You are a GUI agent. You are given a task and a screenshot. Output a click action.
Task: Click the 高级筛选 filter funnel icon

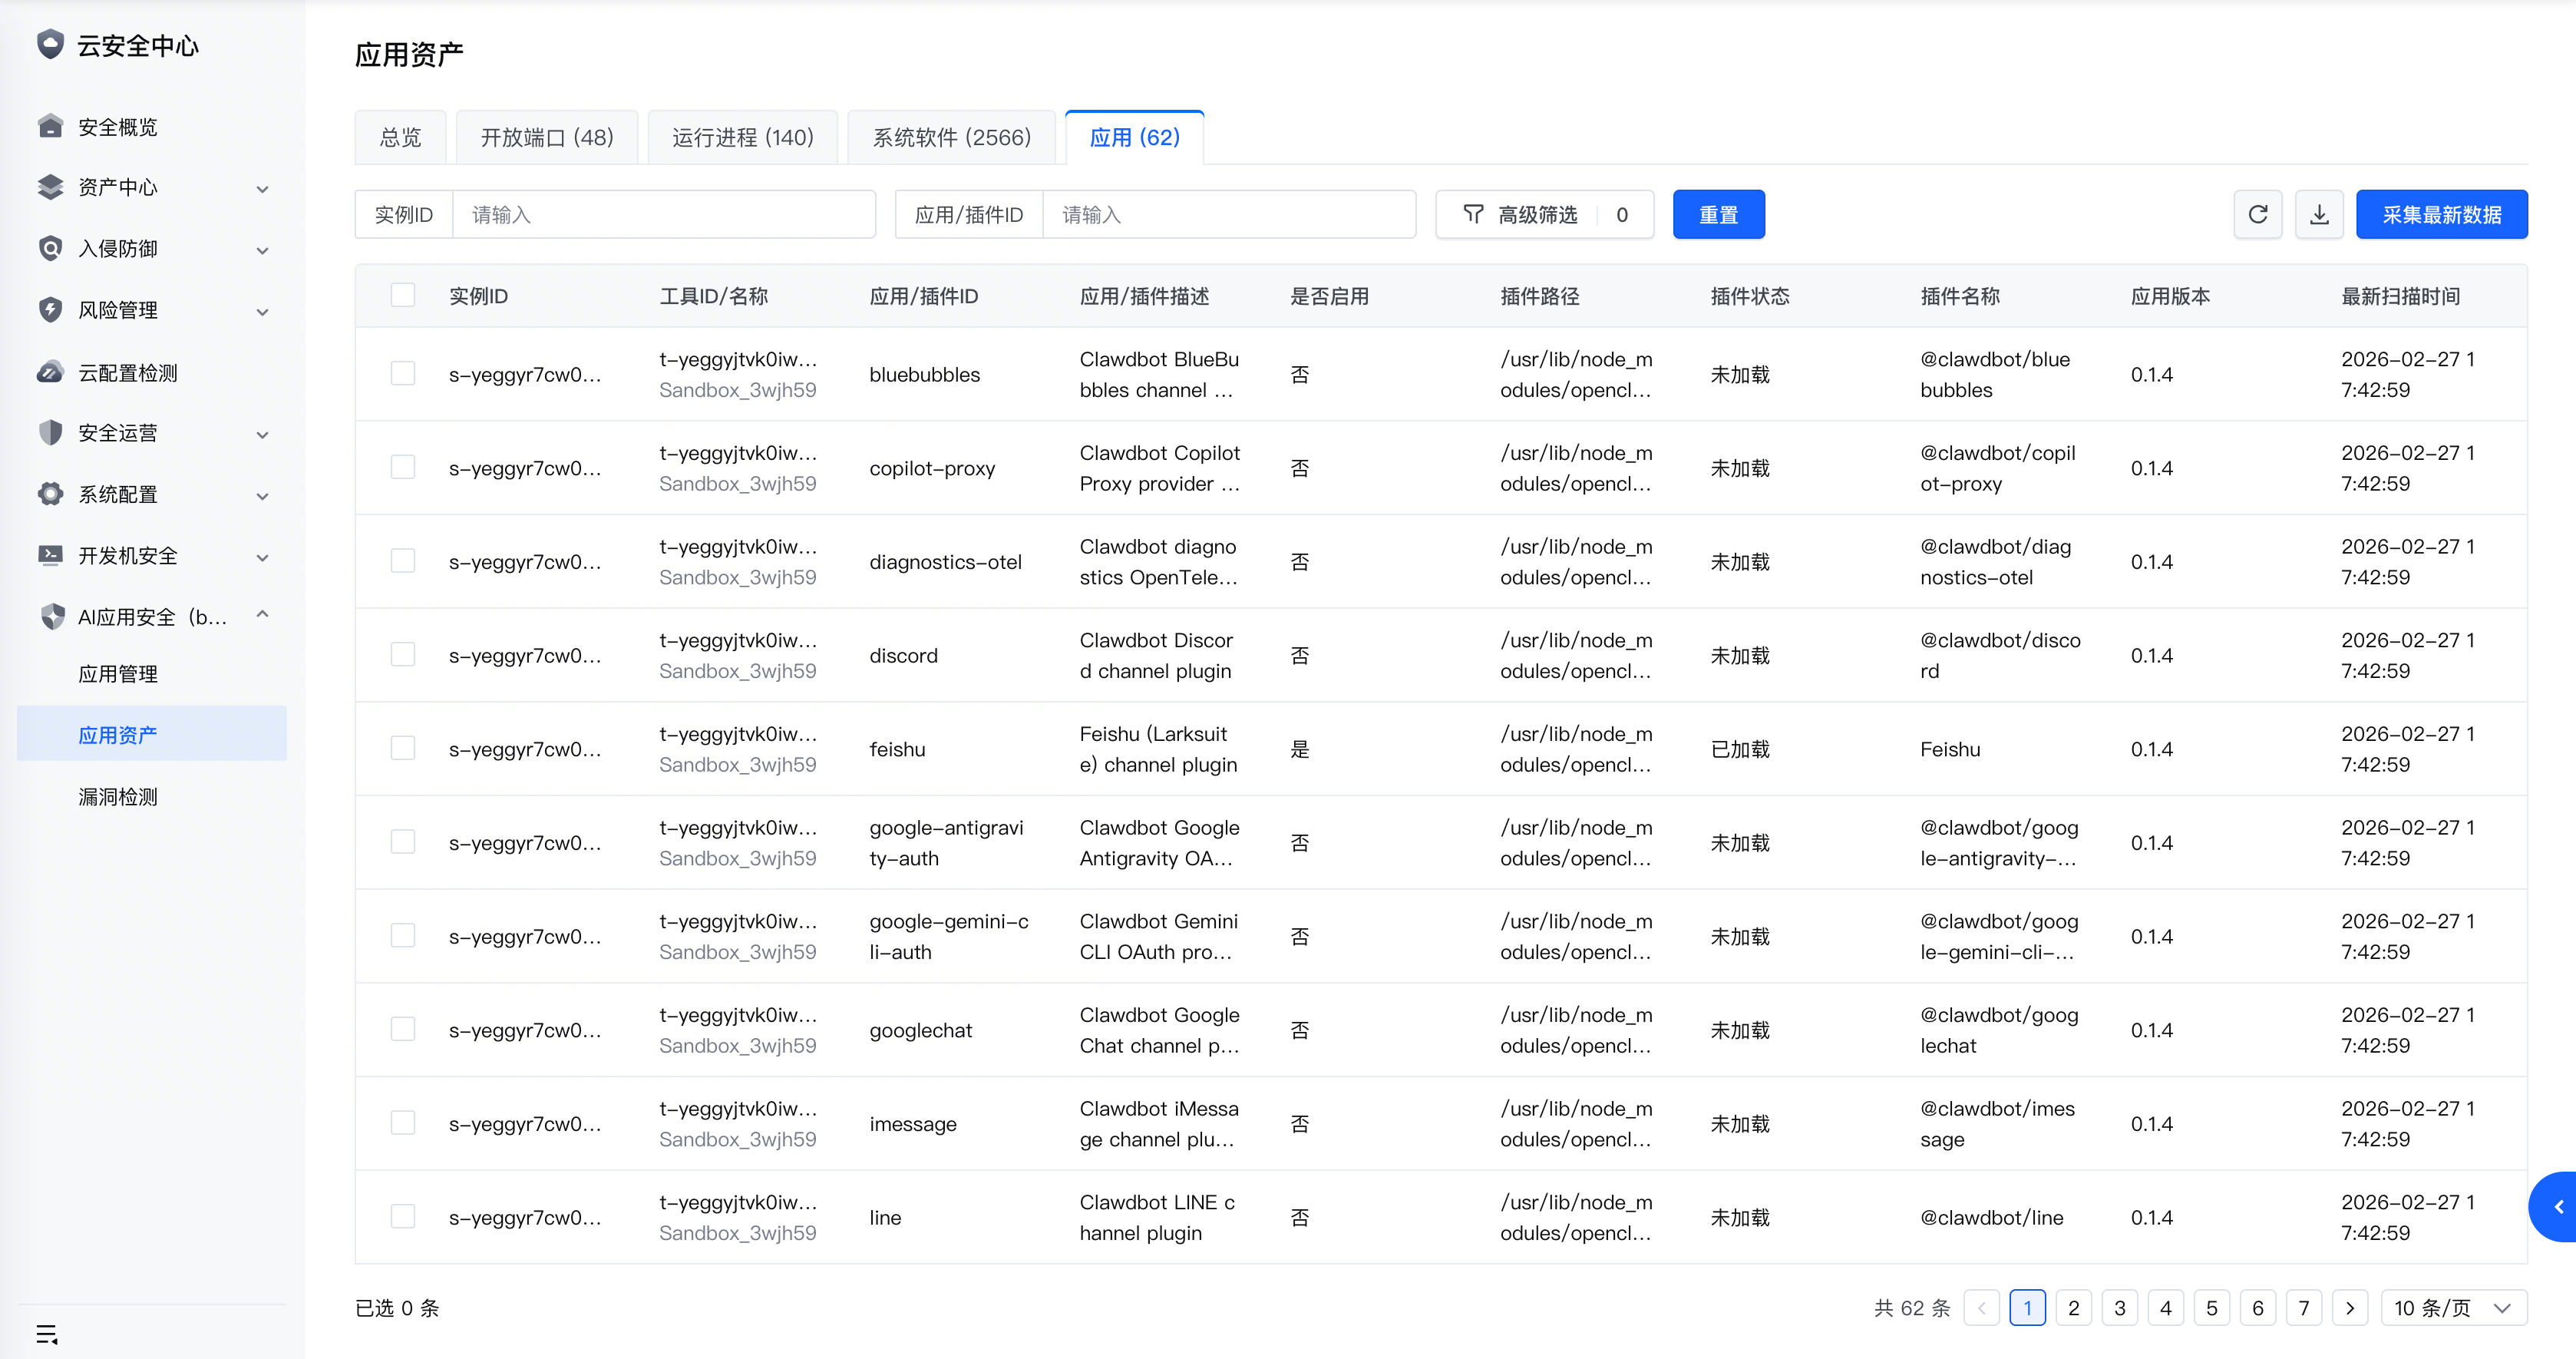(x=1473, y=214)
